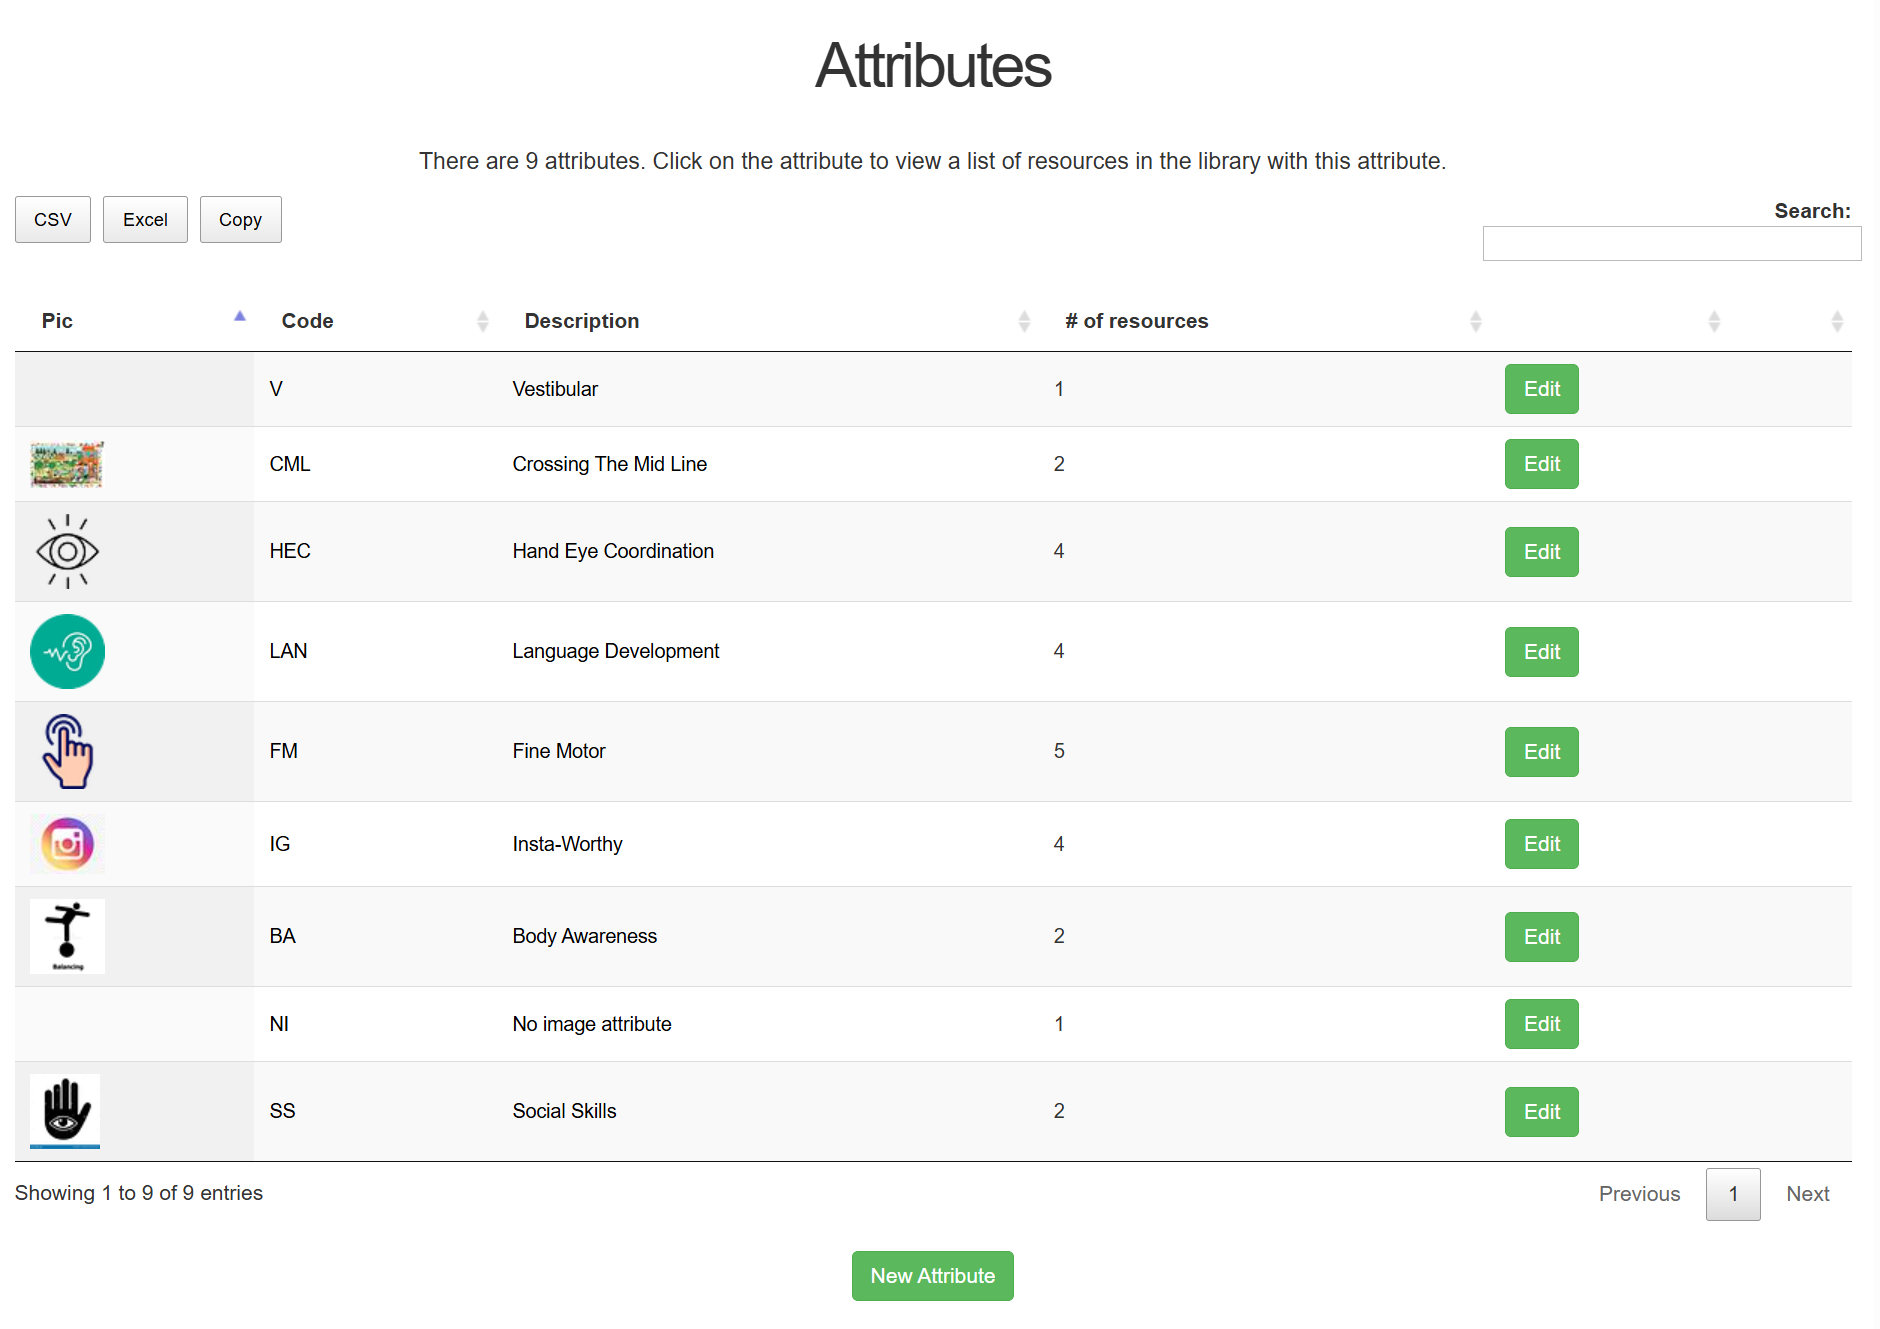Select page 1 in pagination
The width and height of the screenshot is (1880, 1329).
pos(1733,1194)
